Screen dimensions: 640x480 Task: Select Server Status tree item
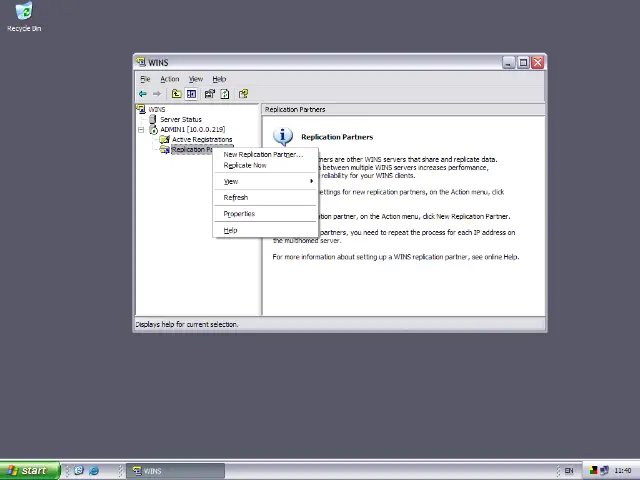click(x=181, y=119)
